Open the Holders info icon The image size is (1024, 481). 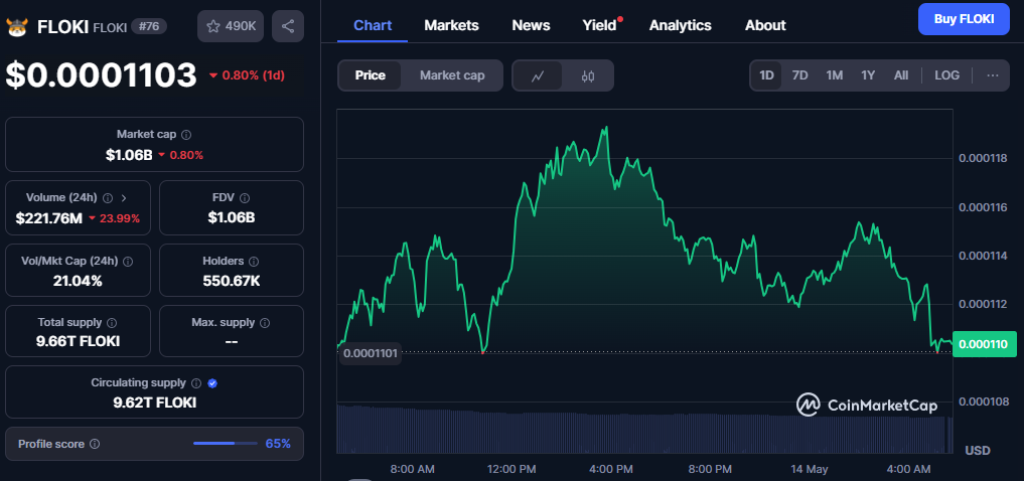click(x=253, y=261)
